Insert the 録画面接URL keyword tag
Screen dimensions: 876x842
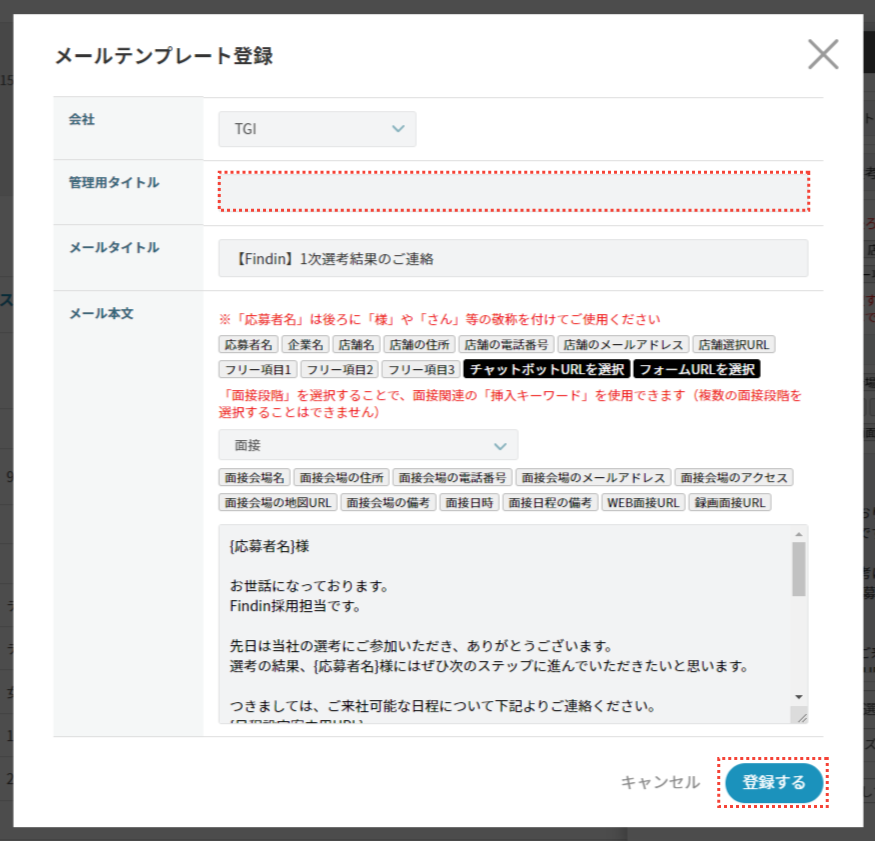[x=730, y=503]
